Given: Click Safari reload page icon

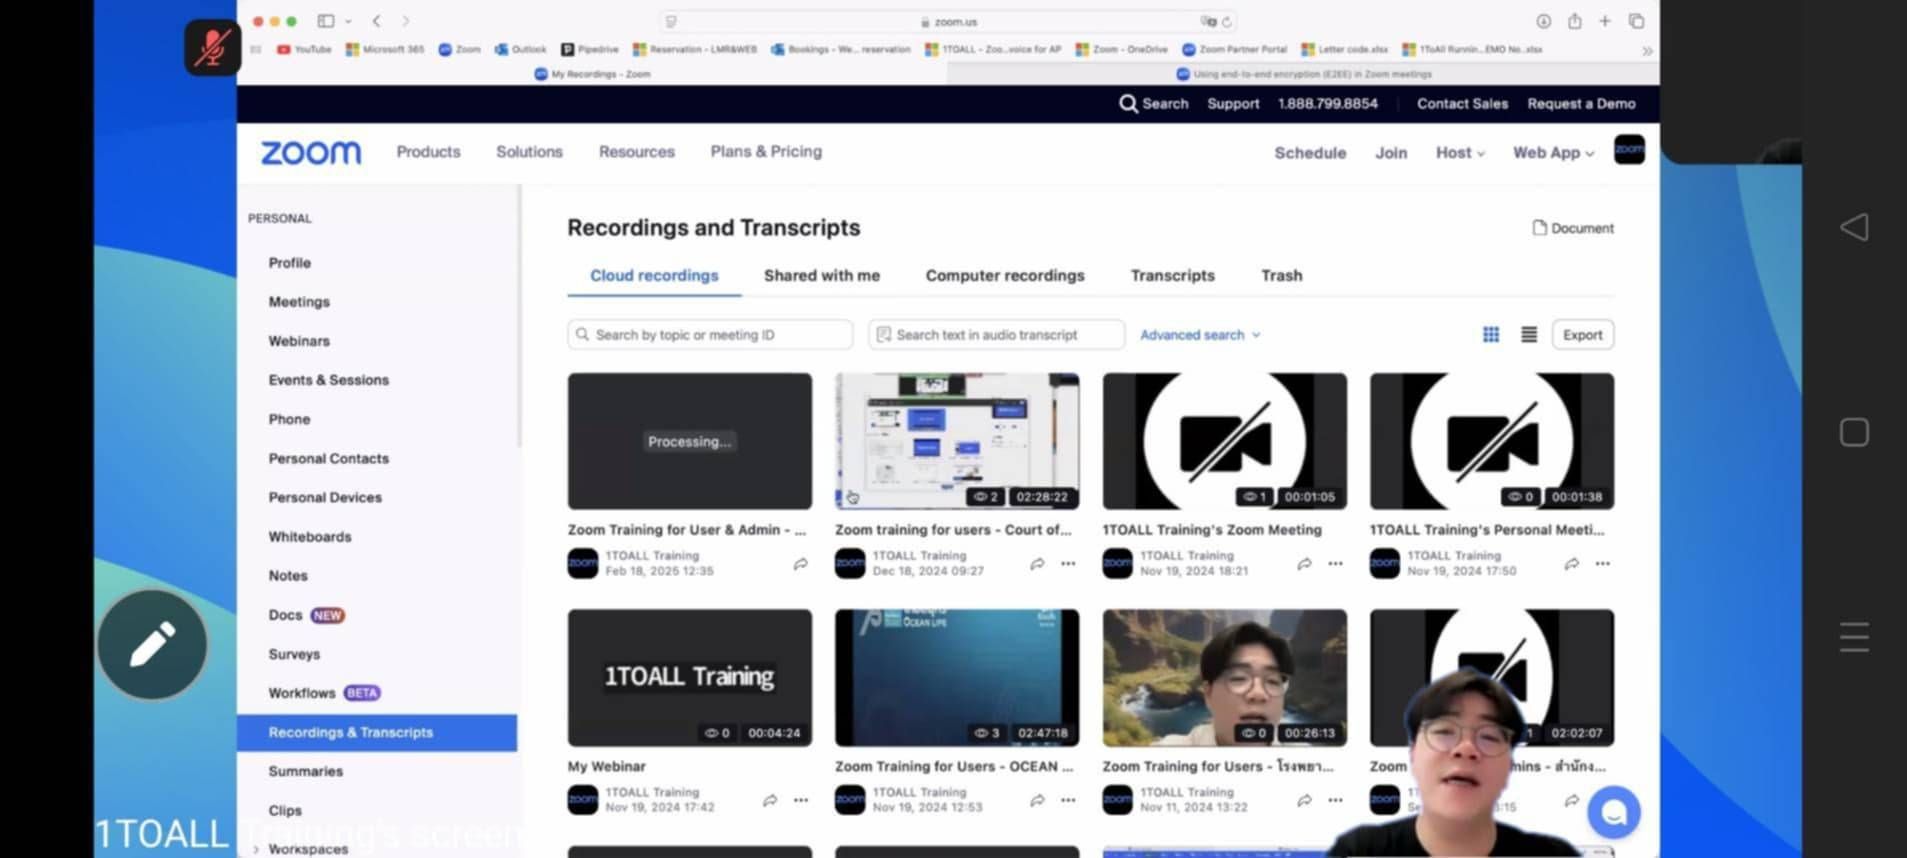Looking at the screenshot, I should click(1227, 21).
